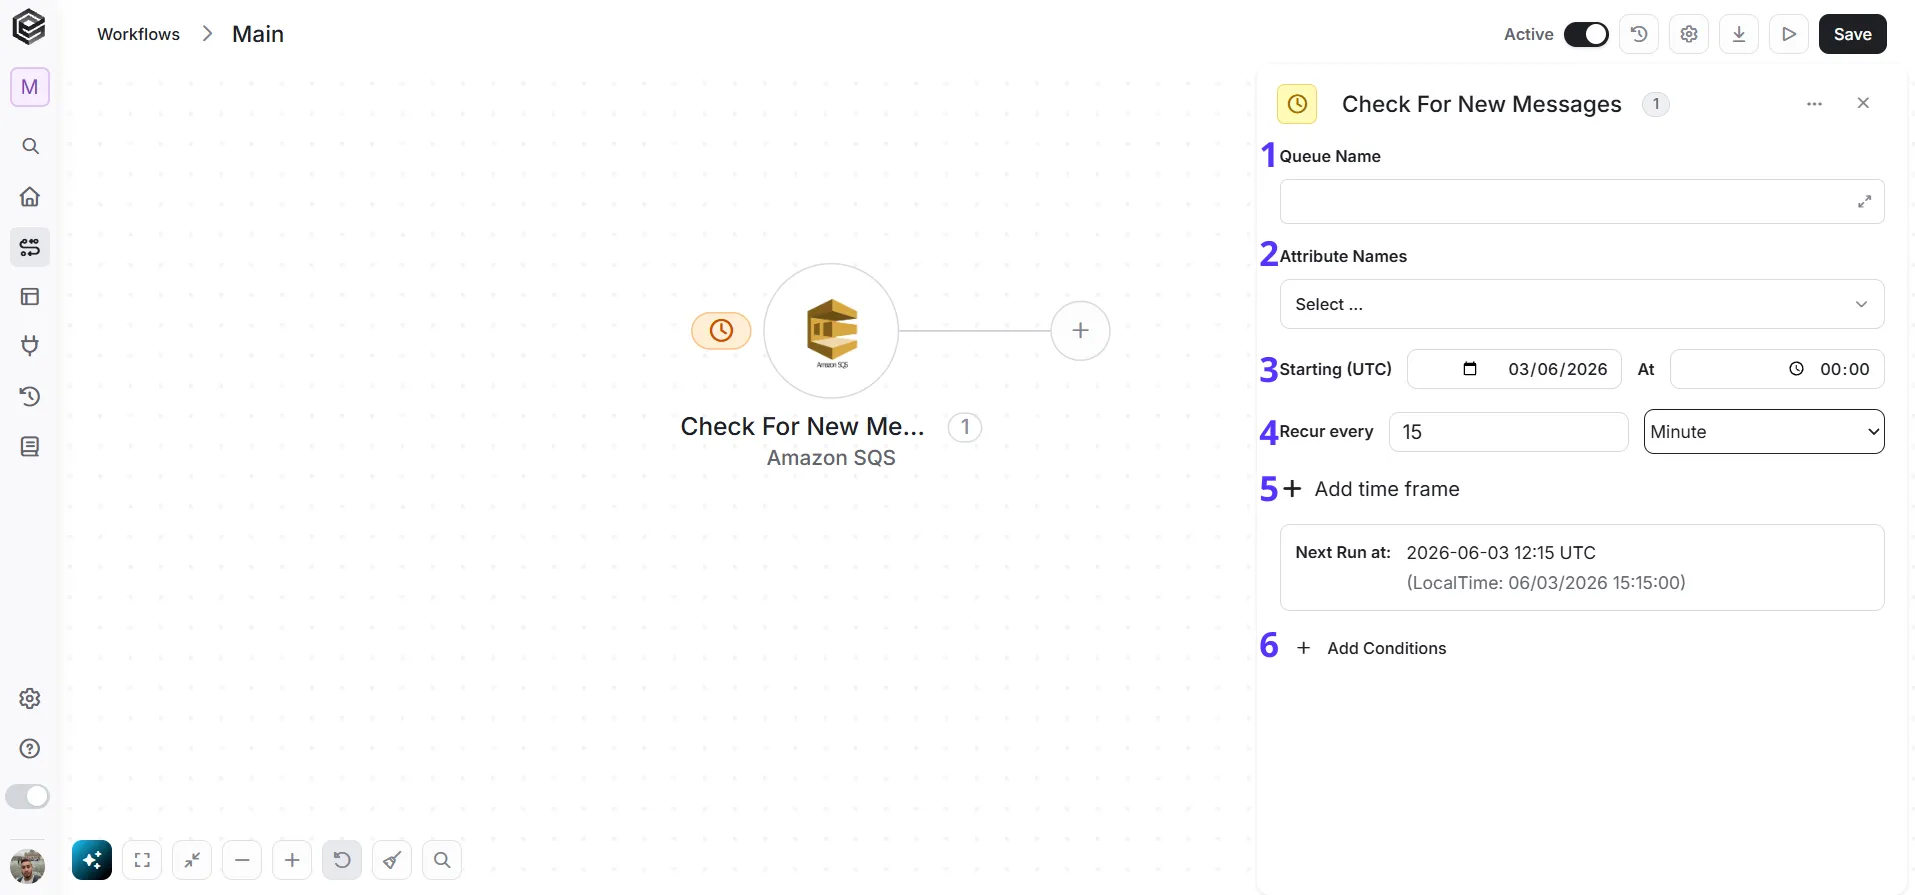The image size is (1915, 895).
Task: Open the user profile photo
Action: tap(27, 866)
